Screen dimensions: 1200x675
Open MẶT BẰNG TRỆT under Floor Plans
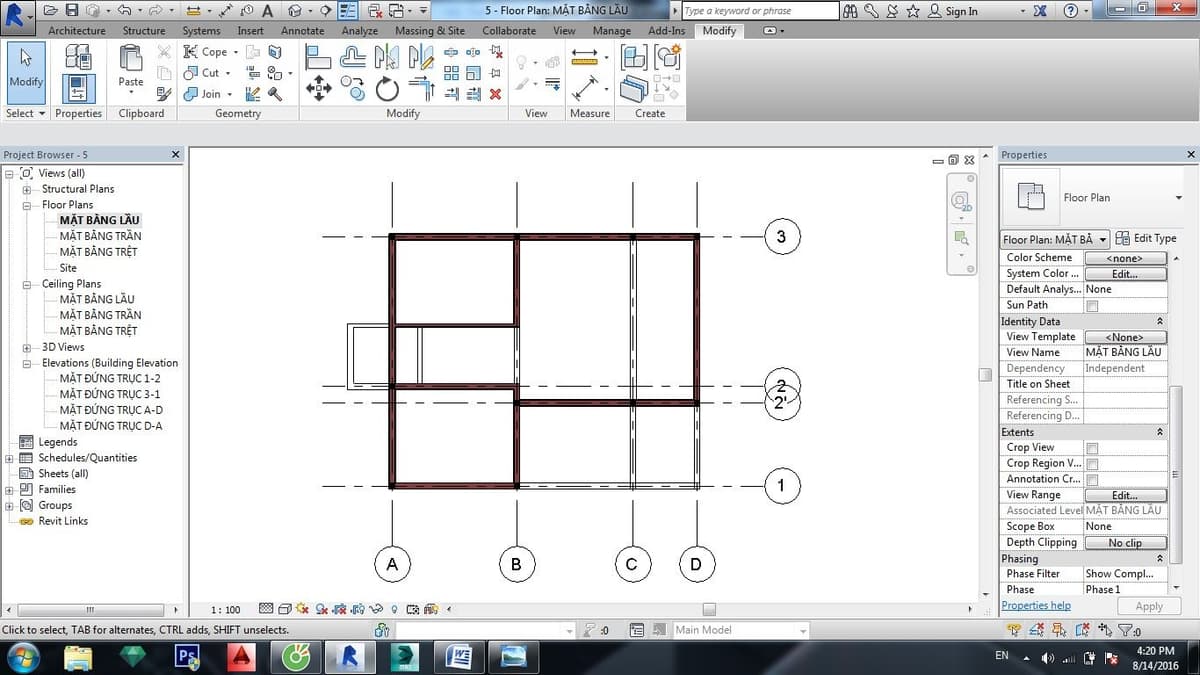[x=98, y=252]
